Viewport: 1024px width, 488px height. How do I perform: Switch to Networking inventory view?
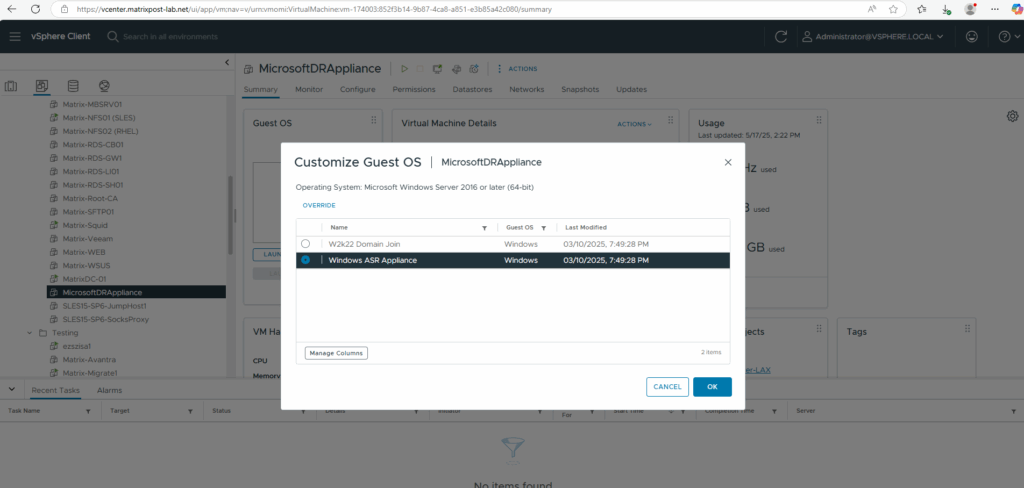[x=103, y=86]
